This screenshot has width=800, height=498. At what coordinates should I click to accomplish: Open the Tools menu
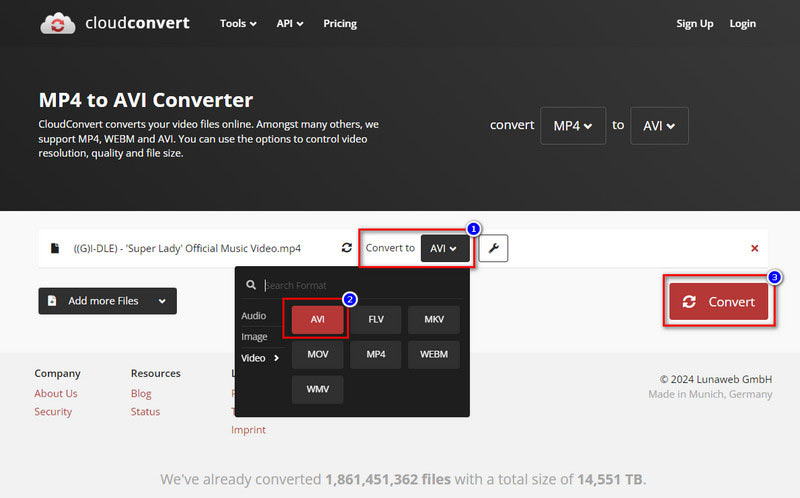click(238, 23)
